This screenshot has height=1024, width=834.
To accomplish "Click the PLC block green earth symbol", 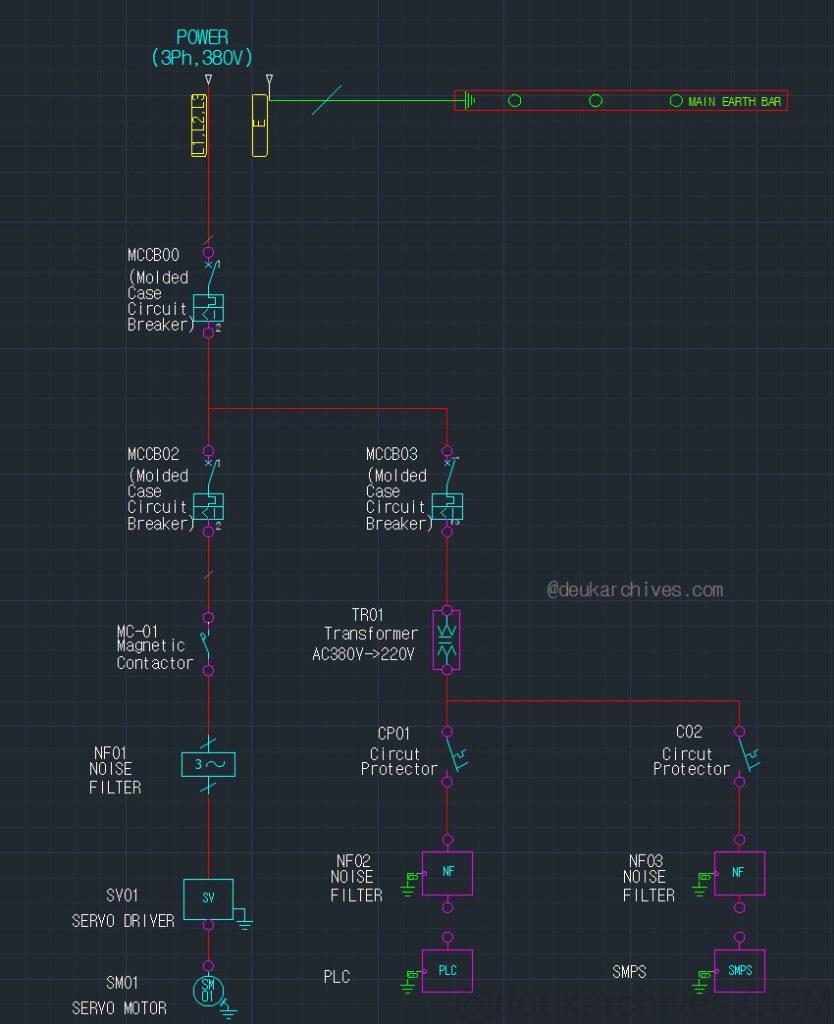I will click(x=410, y=982).
